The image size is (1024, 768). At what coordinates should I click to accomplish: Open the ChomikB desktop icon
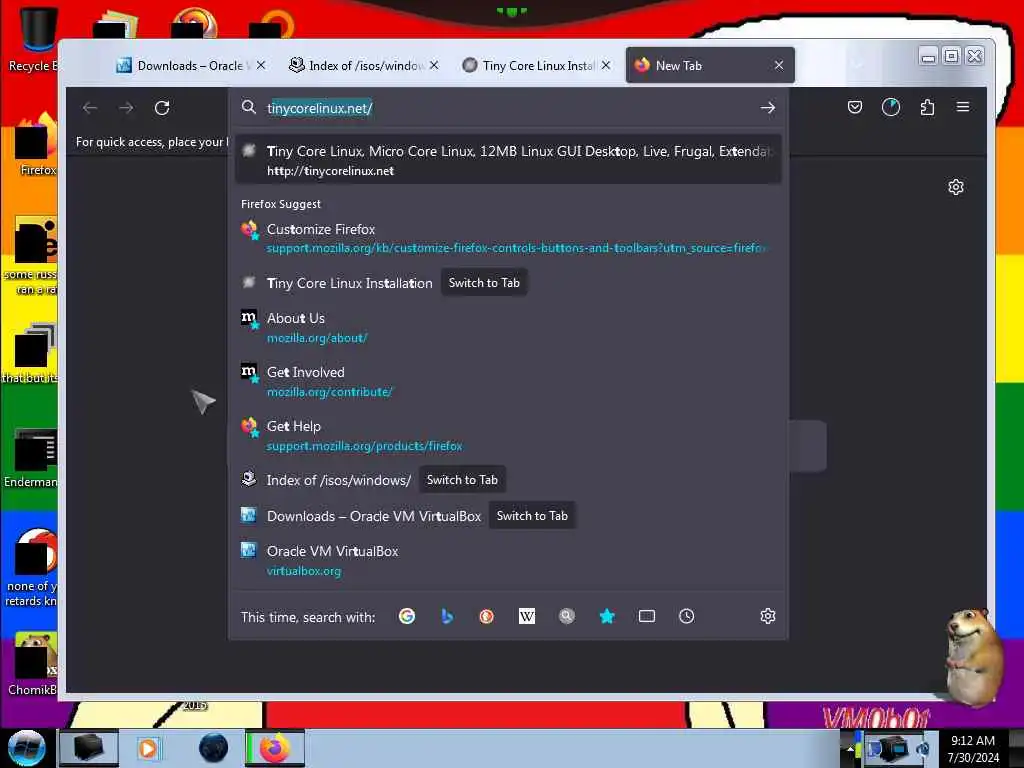pos(33,664)
